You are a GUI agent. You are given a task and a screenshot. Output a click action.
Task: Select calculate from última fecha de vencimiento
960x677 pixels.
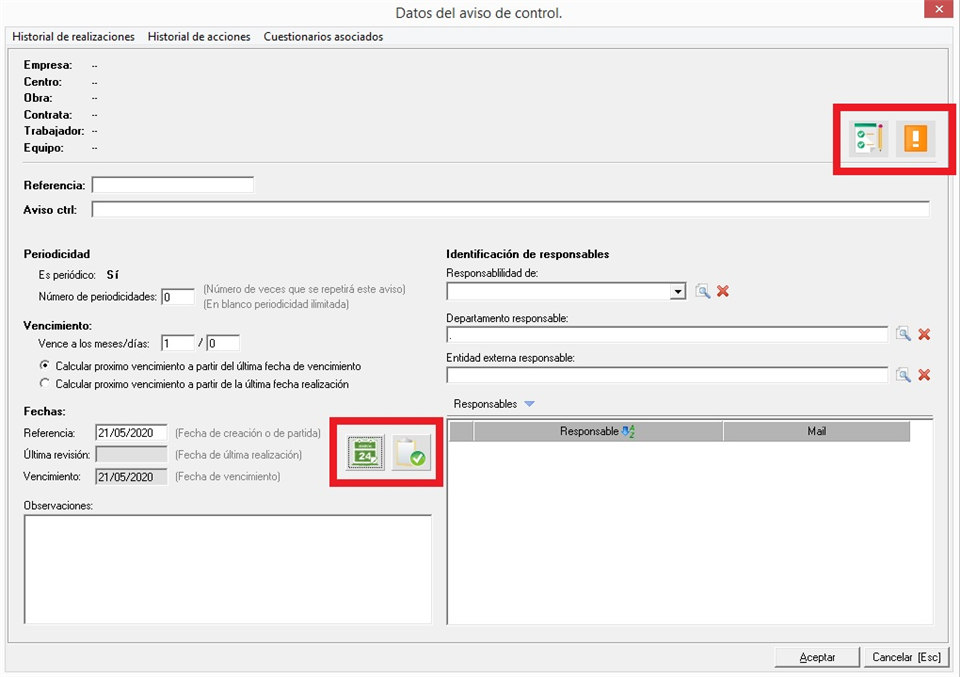tap(44, 367)
